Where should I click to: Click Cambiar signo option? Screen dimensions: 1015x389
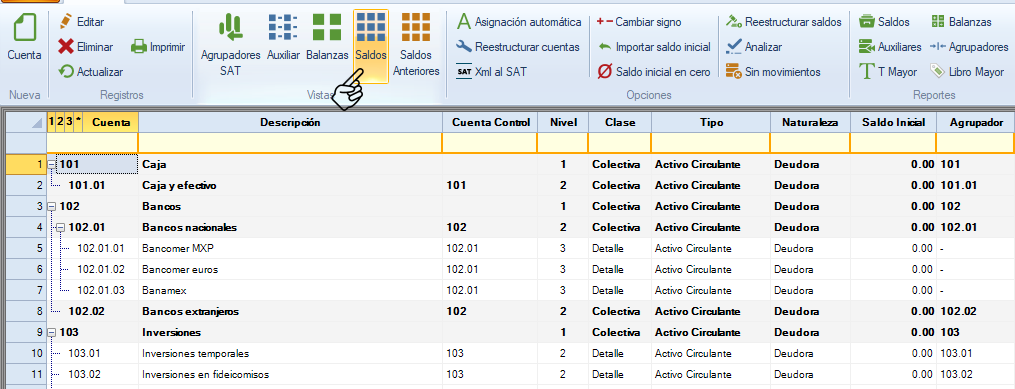pos(639,22)
